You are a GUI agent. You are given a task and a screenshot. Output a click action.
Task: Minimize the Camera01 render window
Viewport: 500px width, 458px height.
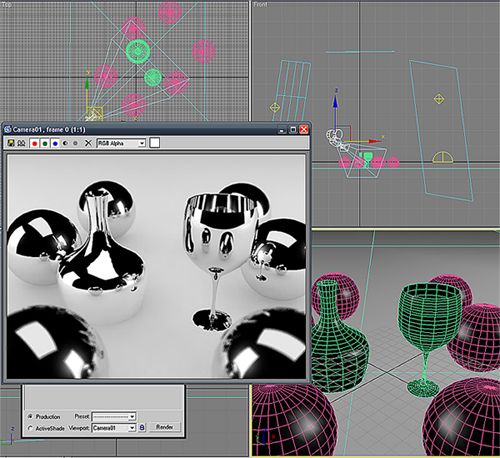[282, 129]
